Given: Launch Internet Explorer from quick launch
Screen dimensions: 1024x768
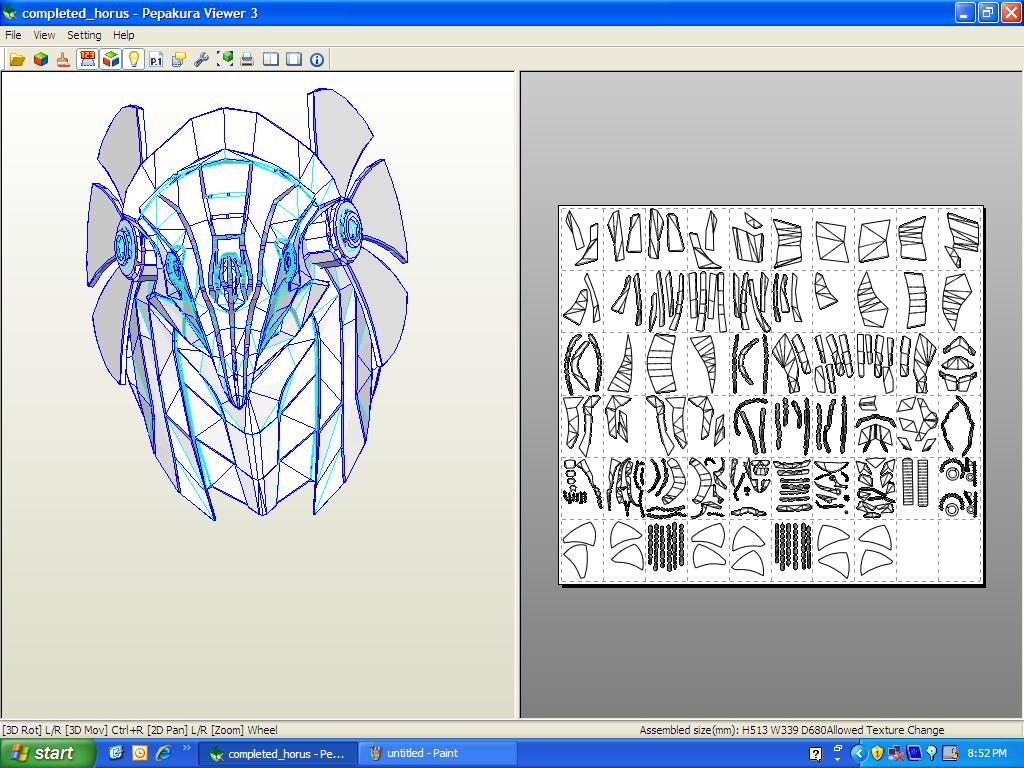Looking at the screenshot, I should 164,754.
